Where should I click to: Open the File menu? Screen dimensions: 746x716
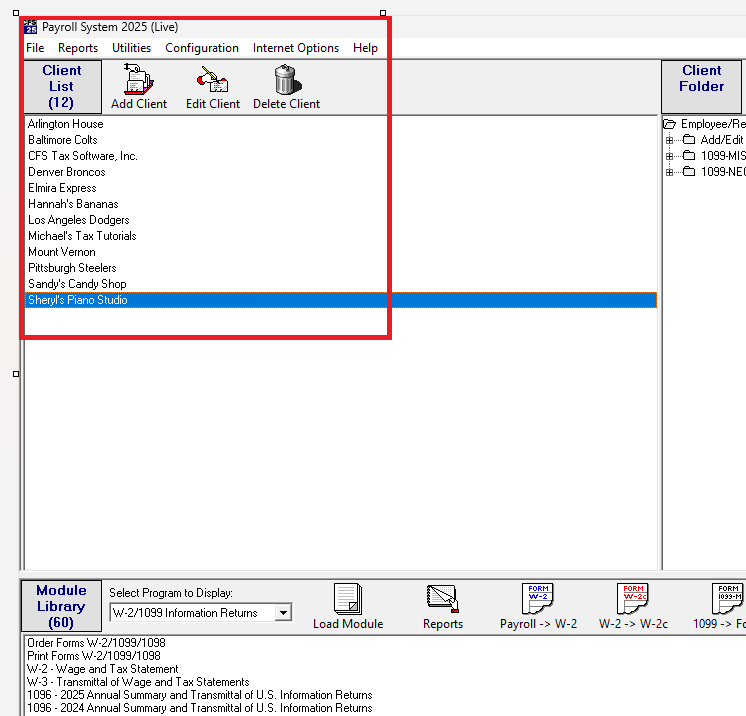point(35,48)
